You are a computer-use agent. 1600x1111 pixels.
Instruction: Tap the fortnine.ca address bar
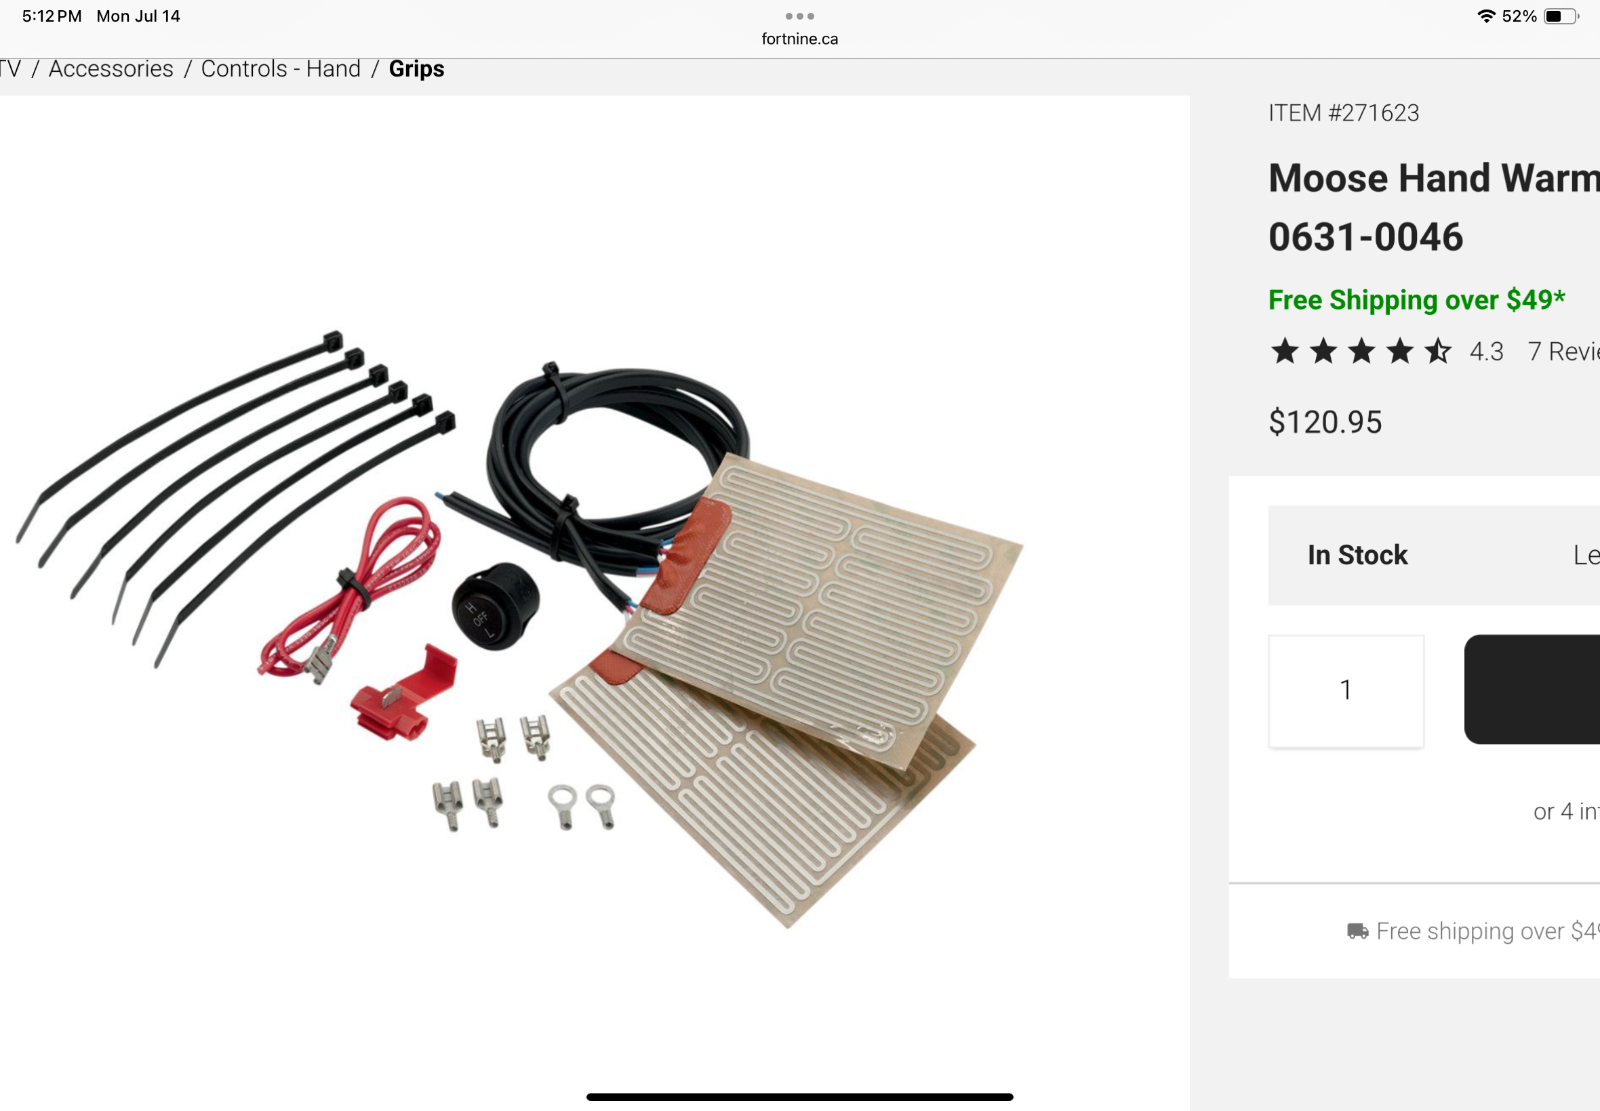[x=799, y=39]
